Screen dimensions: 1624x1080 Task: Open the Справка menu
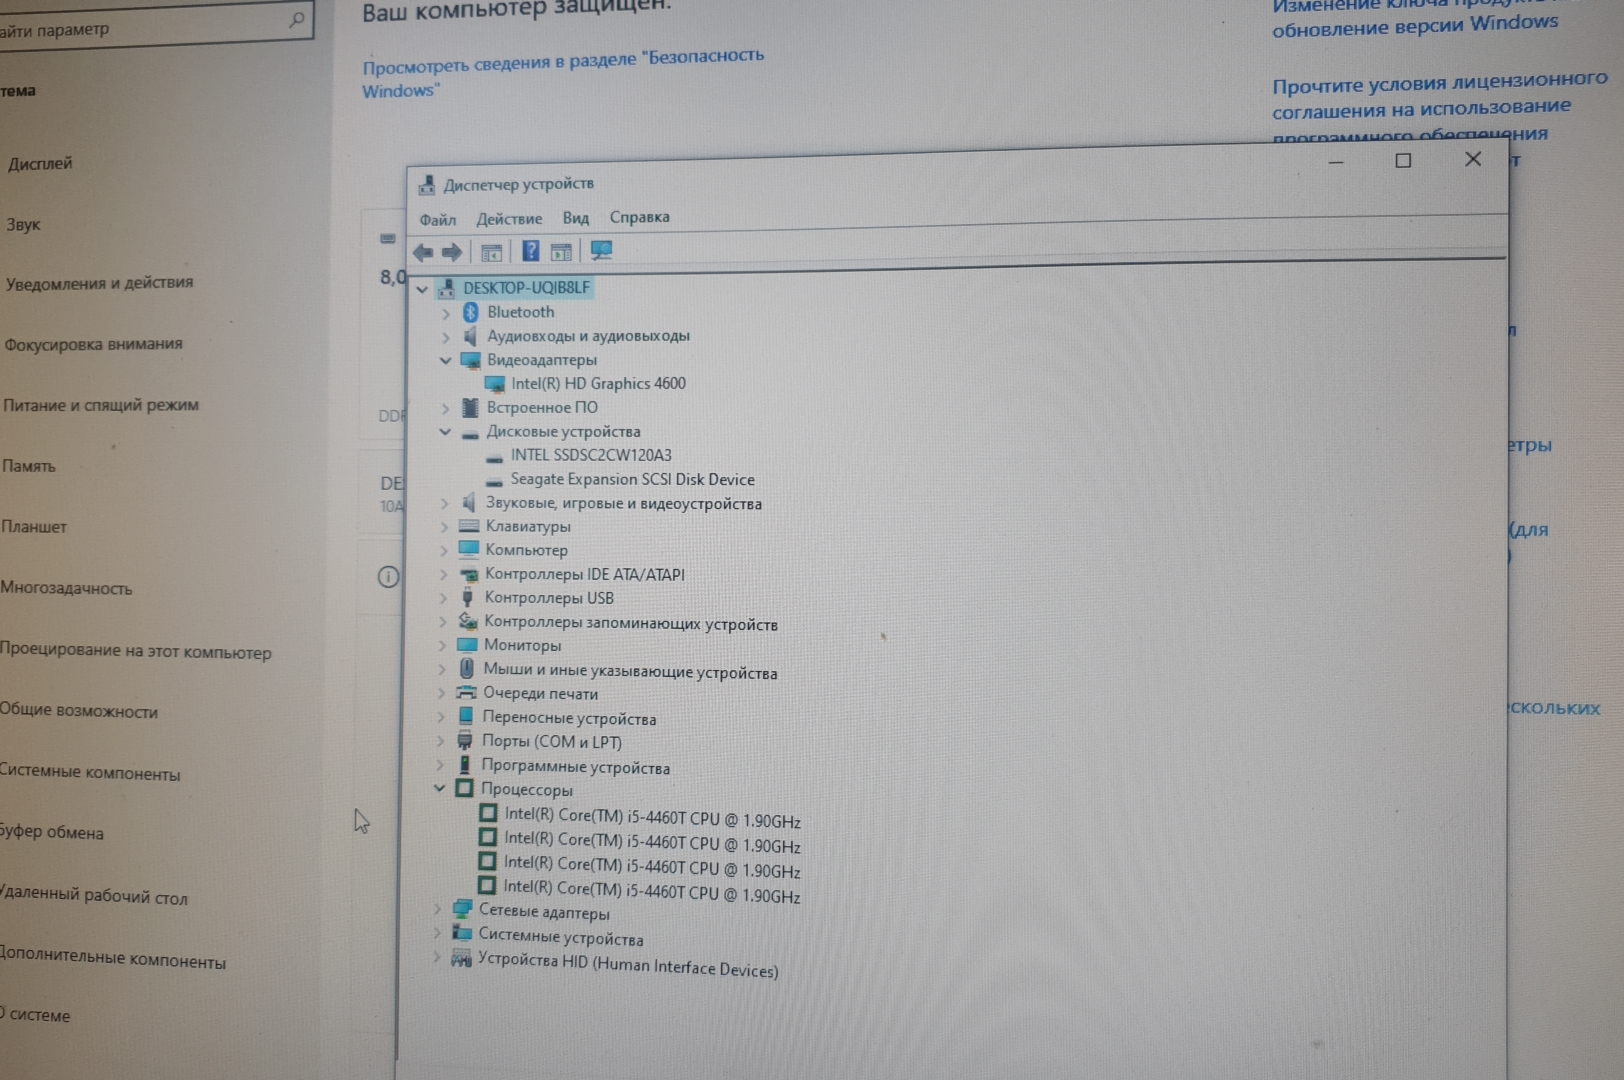[640, 217]
